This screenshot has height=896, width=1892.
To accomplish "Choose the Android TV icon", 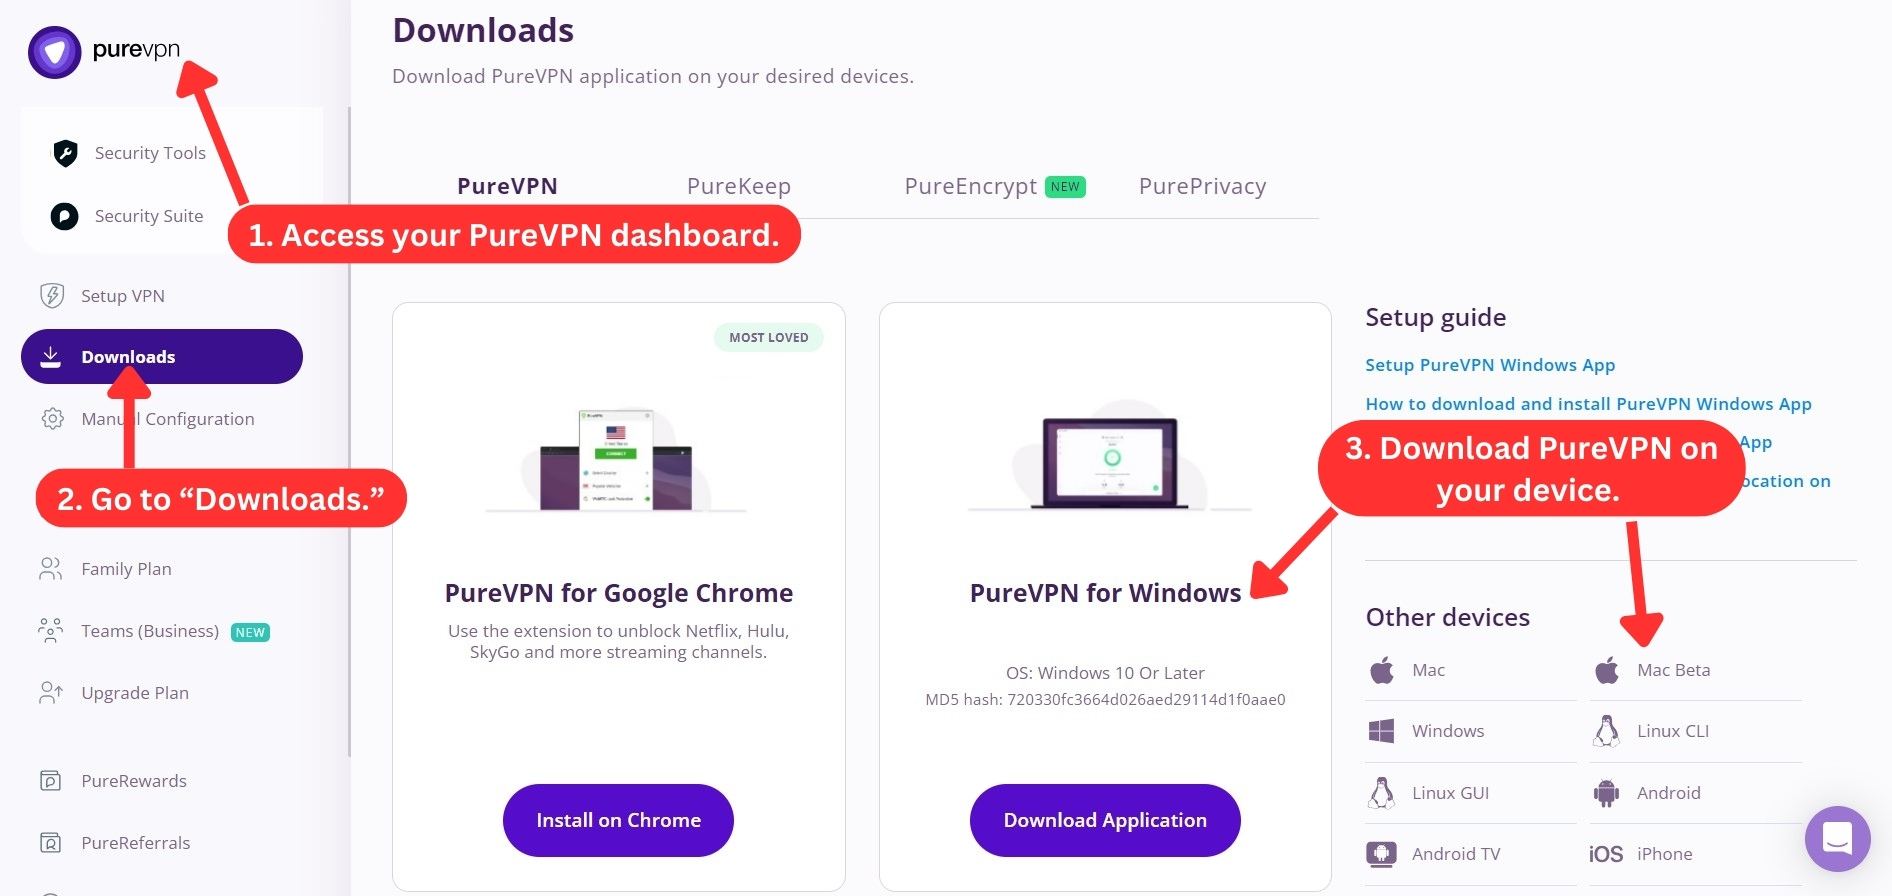I will (1381, 854).
